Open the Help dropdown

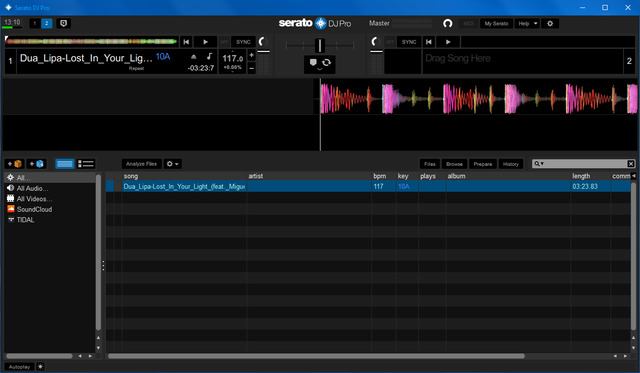tap(527, 23)
